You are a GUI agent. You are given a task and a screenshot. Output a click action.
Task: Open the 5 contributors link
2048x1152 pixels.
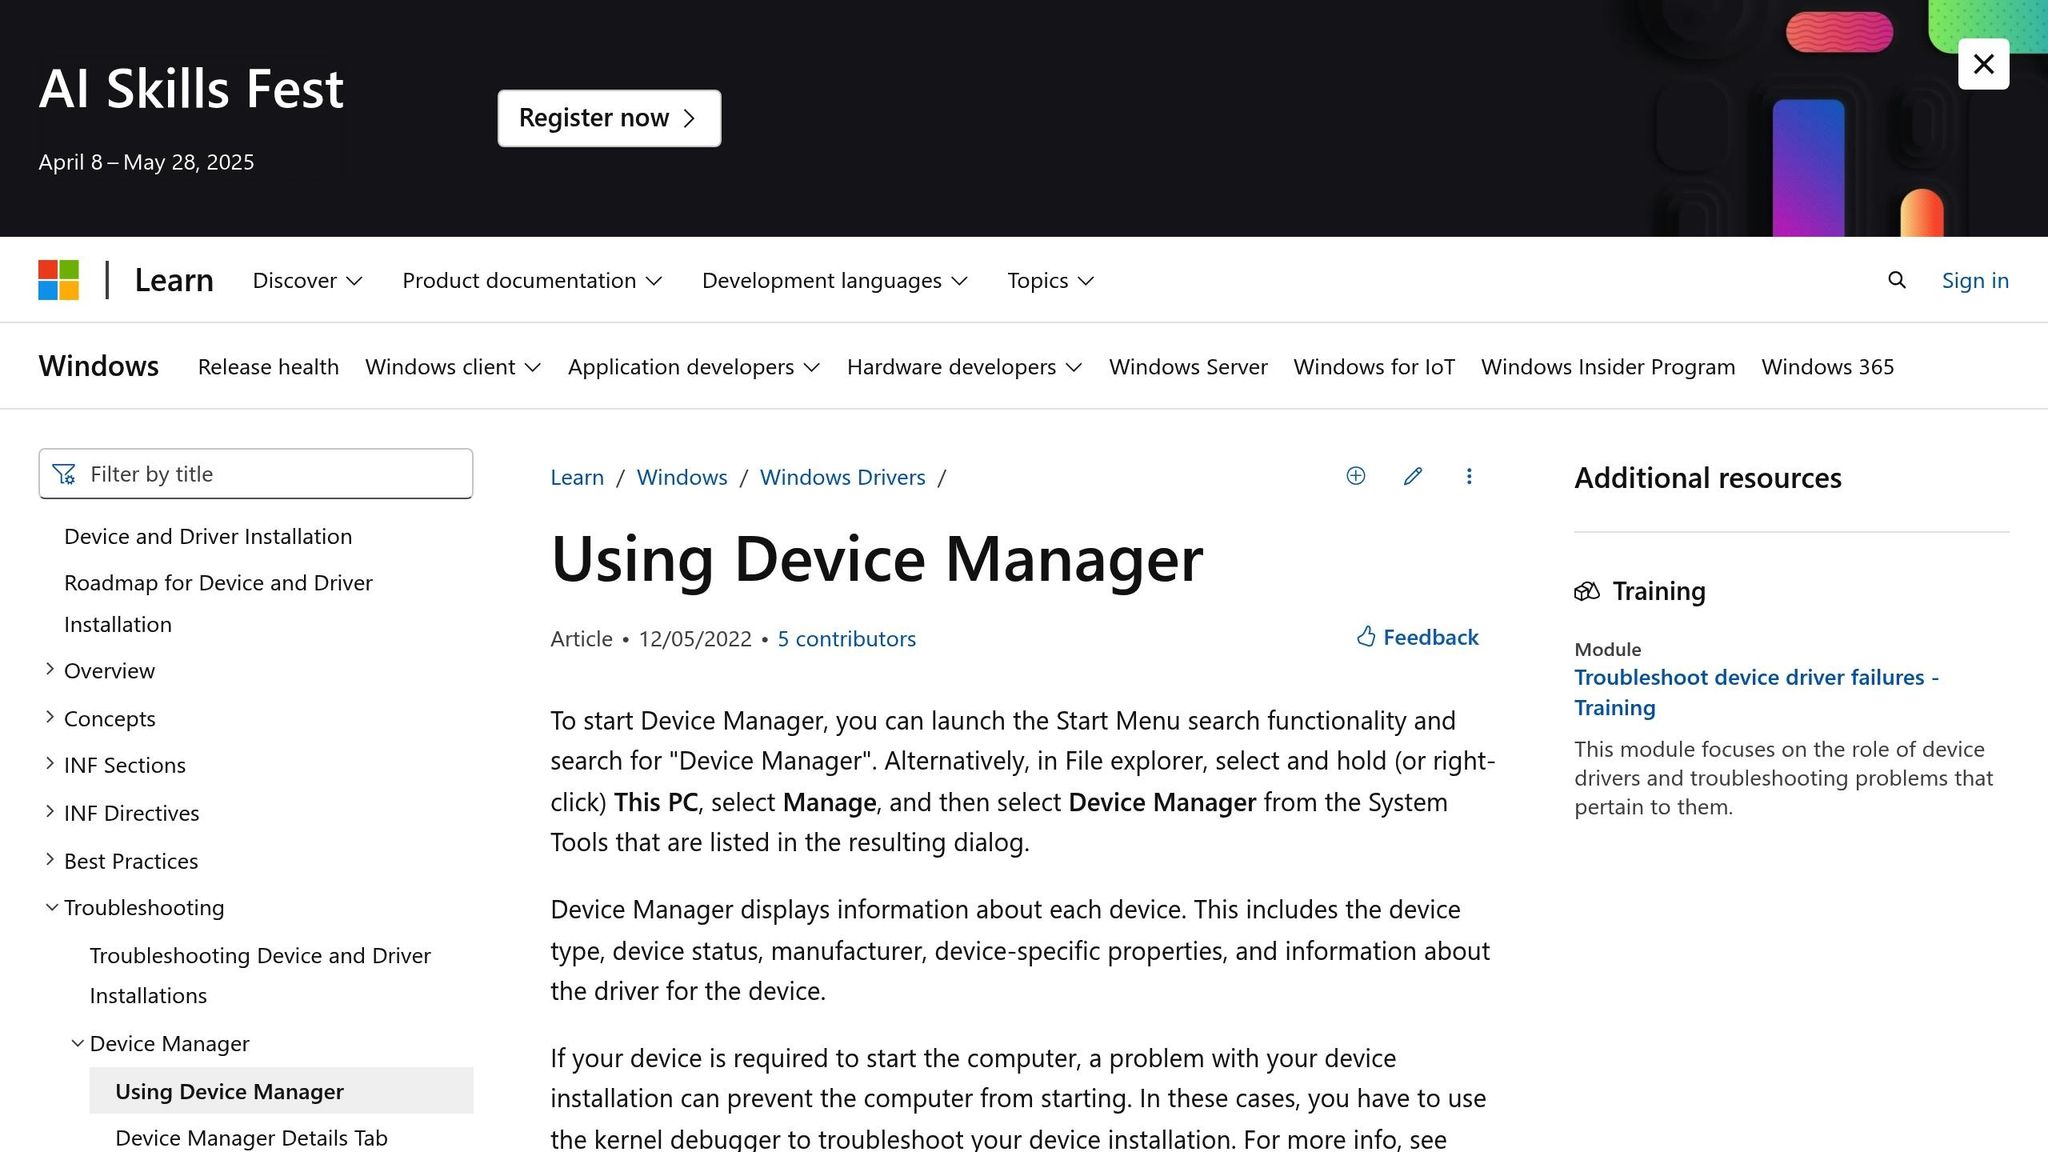pyautogui.click(x=847, y=639)
